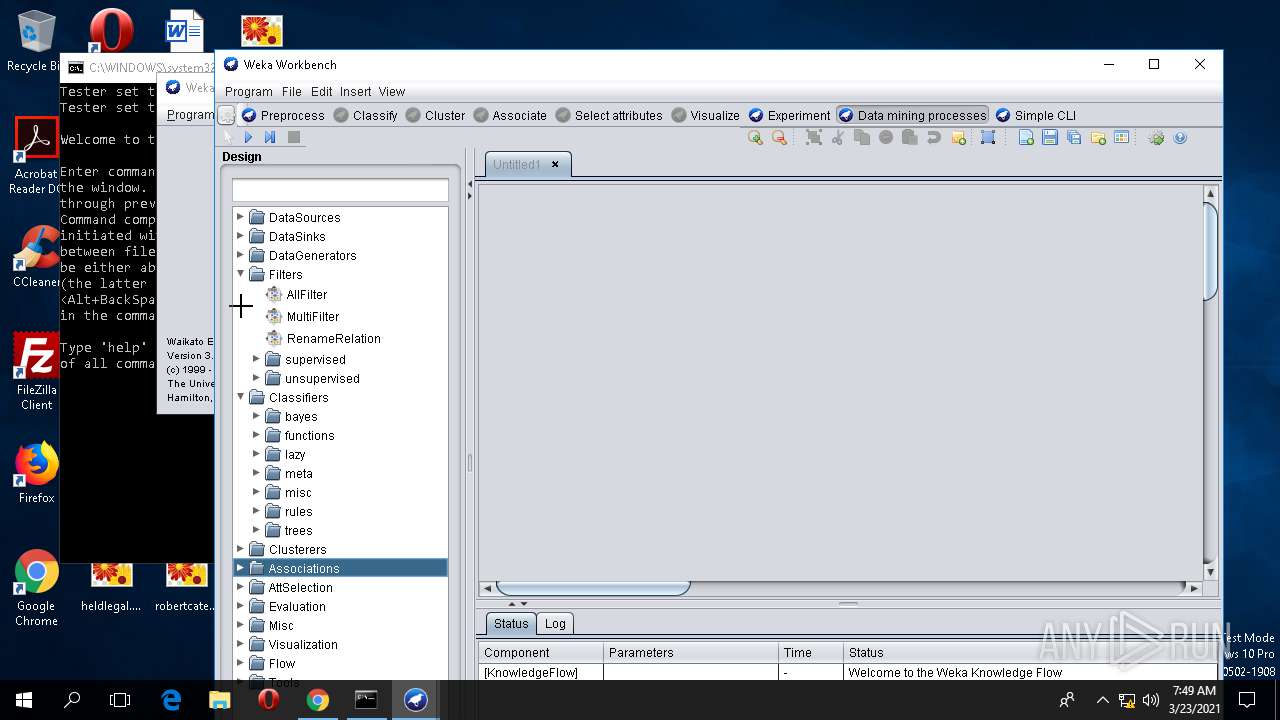Click the blue help icon
Viewport: 1280px width, 720px height.
click(x=1180, y=138)
